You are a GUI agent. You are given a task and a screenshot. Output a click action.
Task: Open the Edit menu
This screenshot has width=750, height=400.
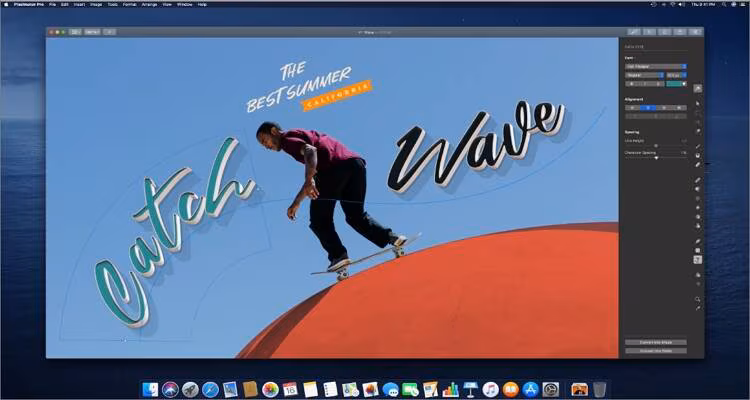[65, 4]
